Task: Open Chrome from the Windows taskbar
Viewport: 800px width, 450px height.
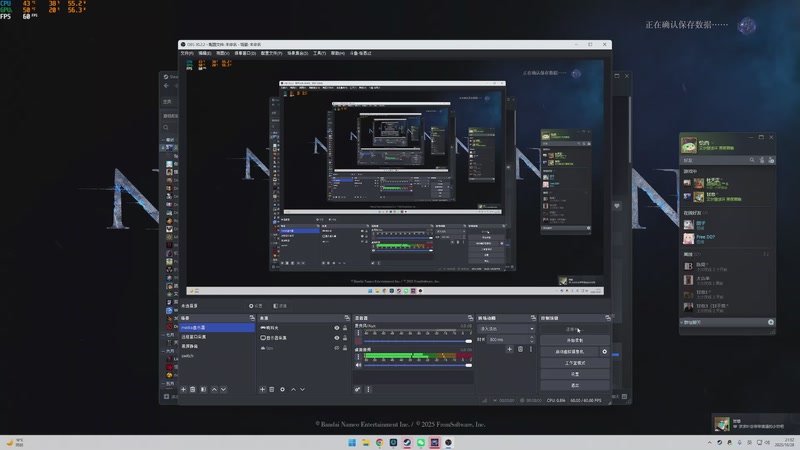Action: (x=380, y=442)
